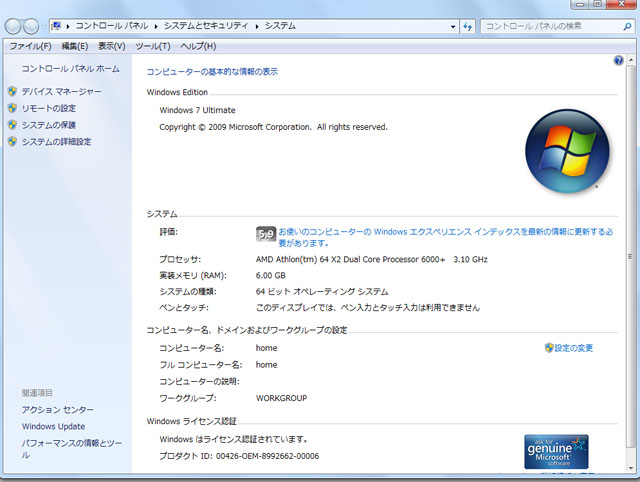Open help via blue question mark icon

click(x=618, y=60)
